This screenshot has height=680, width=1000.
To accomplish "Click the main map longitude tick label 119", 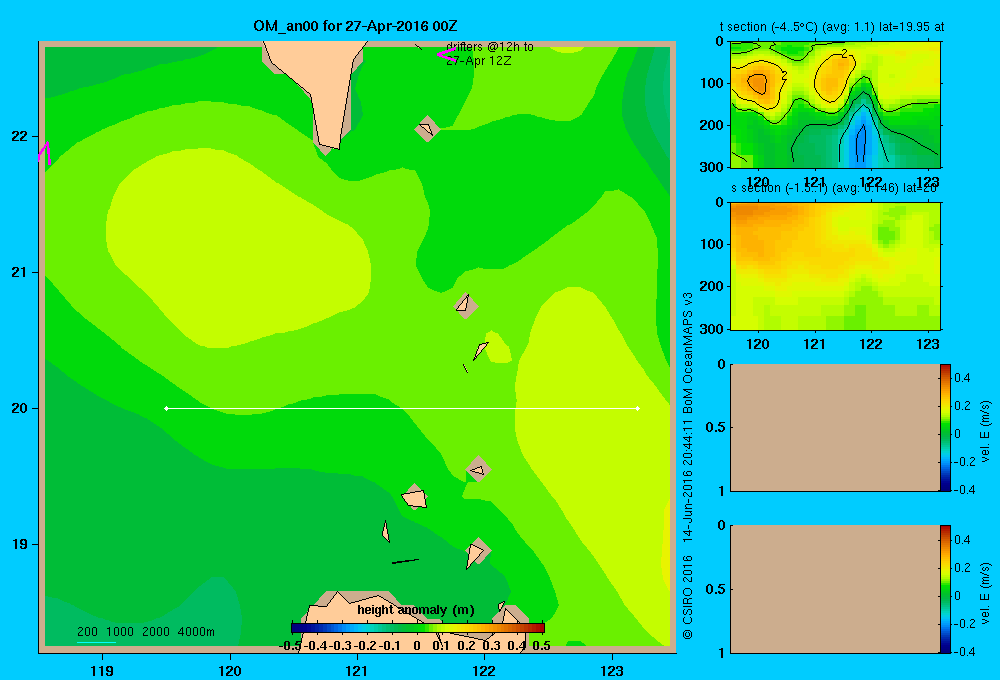I will pos(102,670).
